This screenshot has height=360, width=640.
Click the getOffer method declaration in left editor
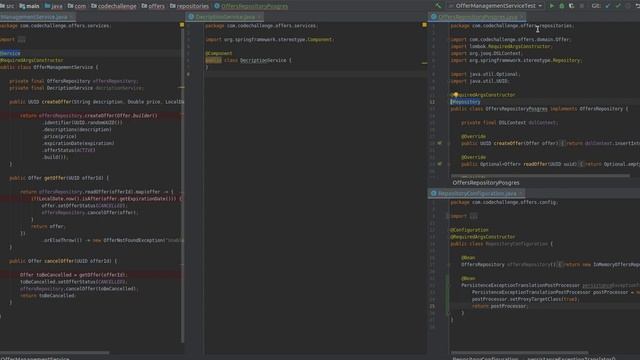tap(59, 178)
